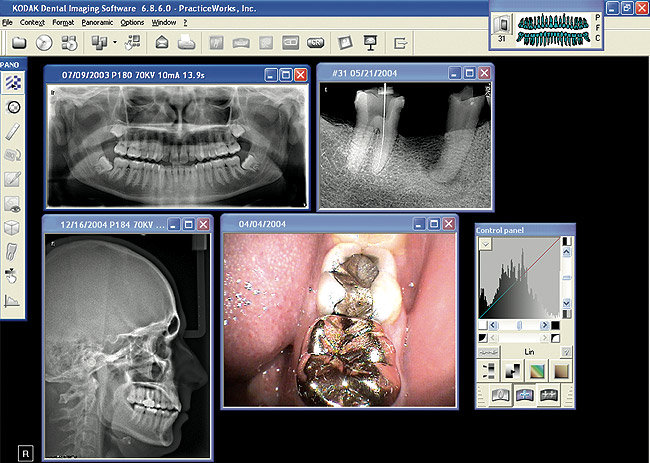This screenshot has width=650, height=463.
Task: Click the histogram icon at bottom of PANO sidebar
Action: pos(13,299)
